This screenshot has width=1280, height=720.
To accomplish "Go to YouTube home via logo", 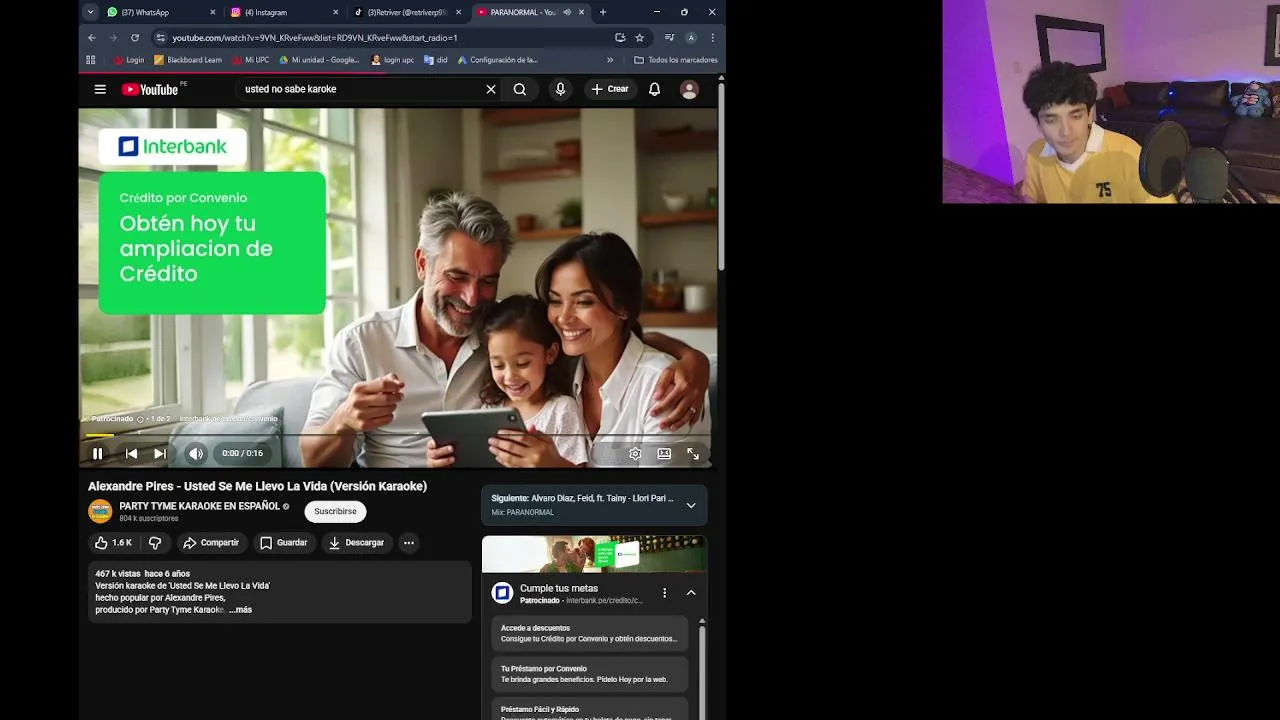I will click(x=151, y=89).
